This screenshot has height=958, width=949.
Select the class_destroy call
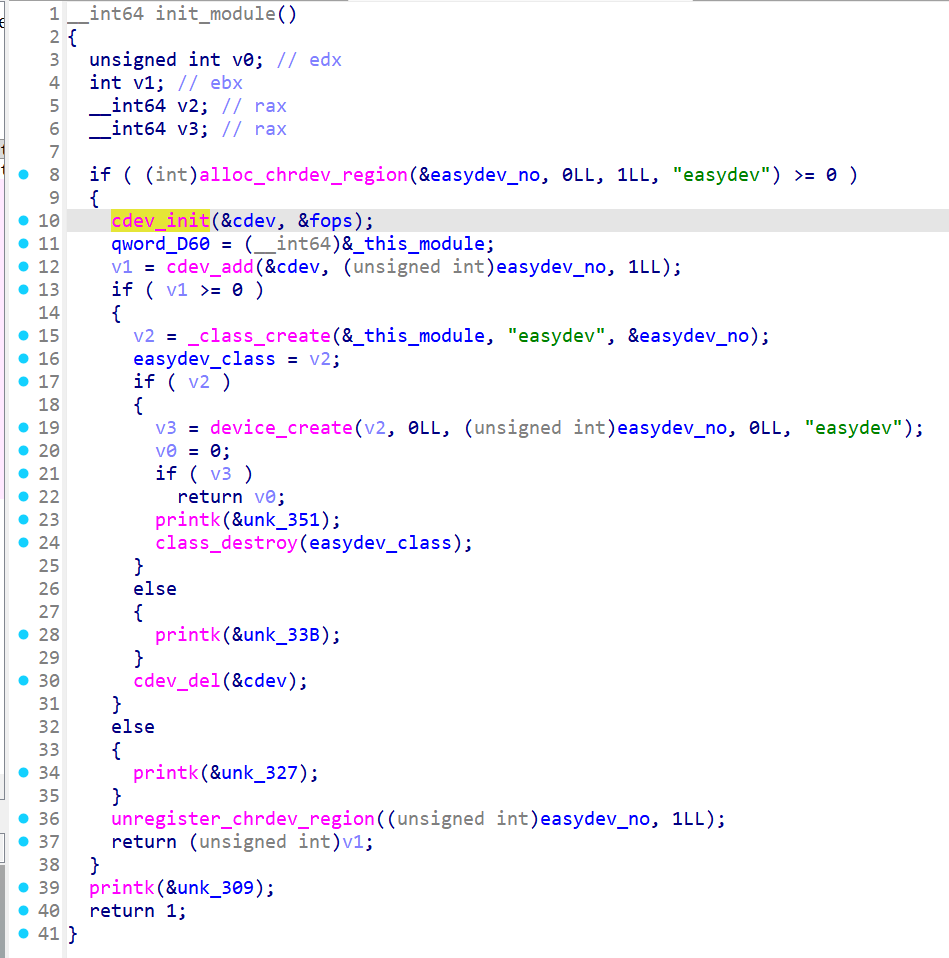(226, 543)
